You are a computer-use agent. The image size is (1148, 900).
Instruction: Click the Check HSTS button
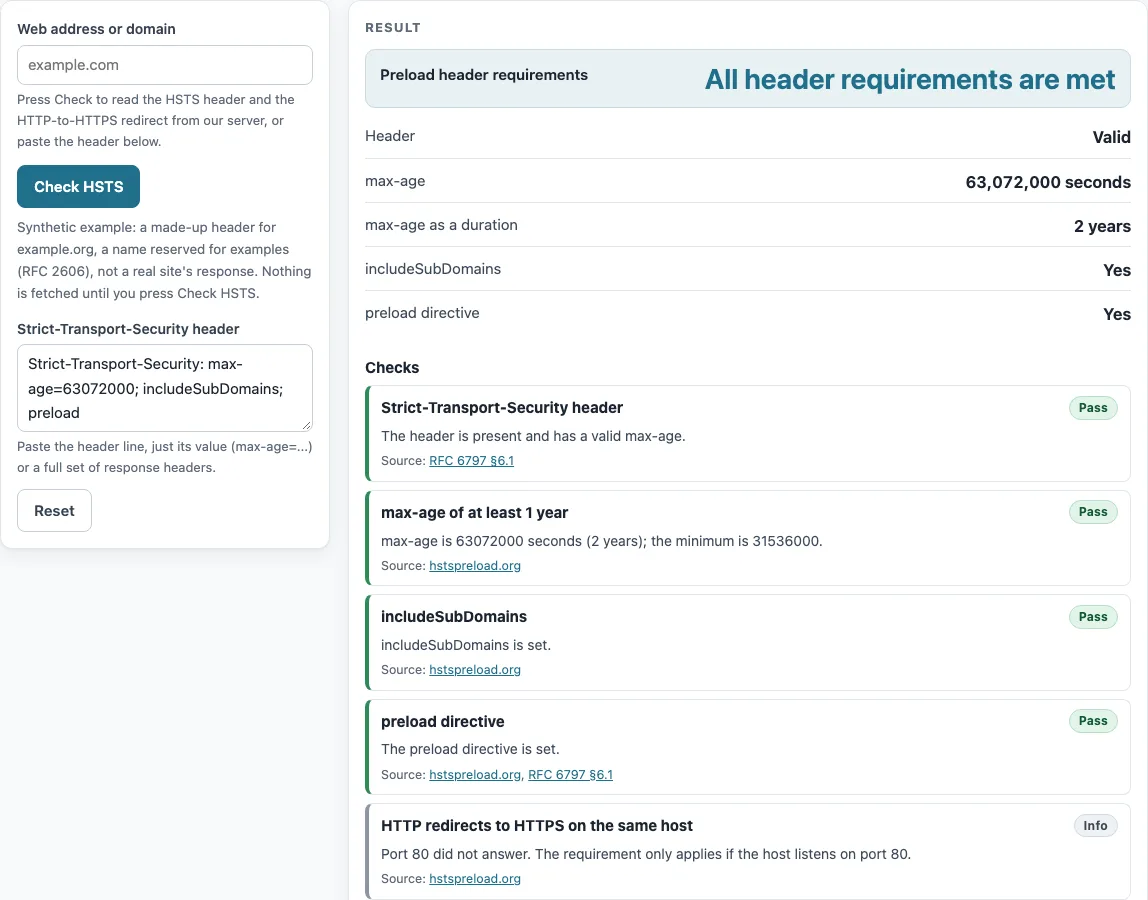[78, 187]
